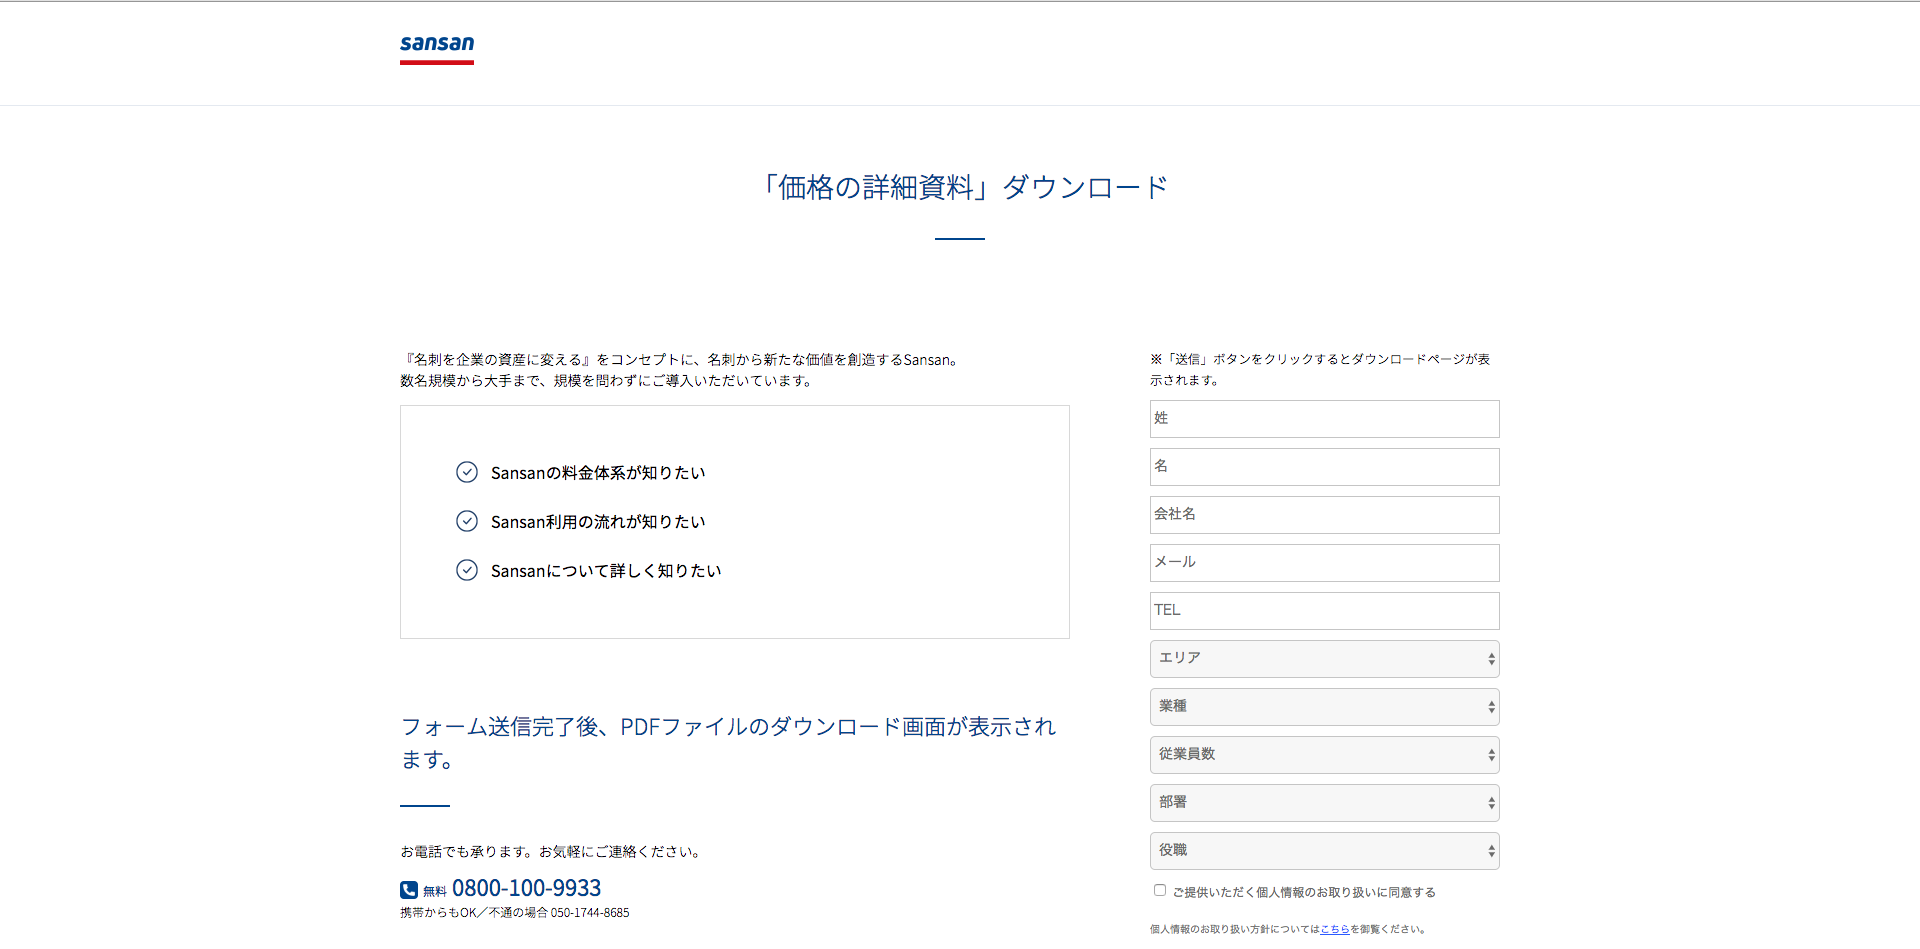Click the Sansan logo in the header
Viewport: 1920px width, 949px height.
437,49
